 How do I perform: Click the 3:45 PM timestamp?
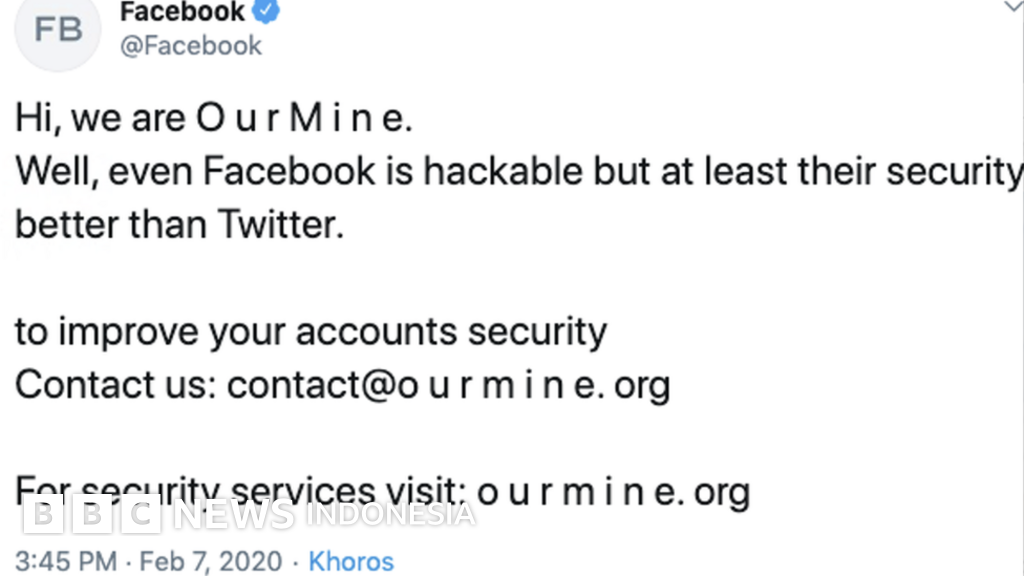click(66, 562)
